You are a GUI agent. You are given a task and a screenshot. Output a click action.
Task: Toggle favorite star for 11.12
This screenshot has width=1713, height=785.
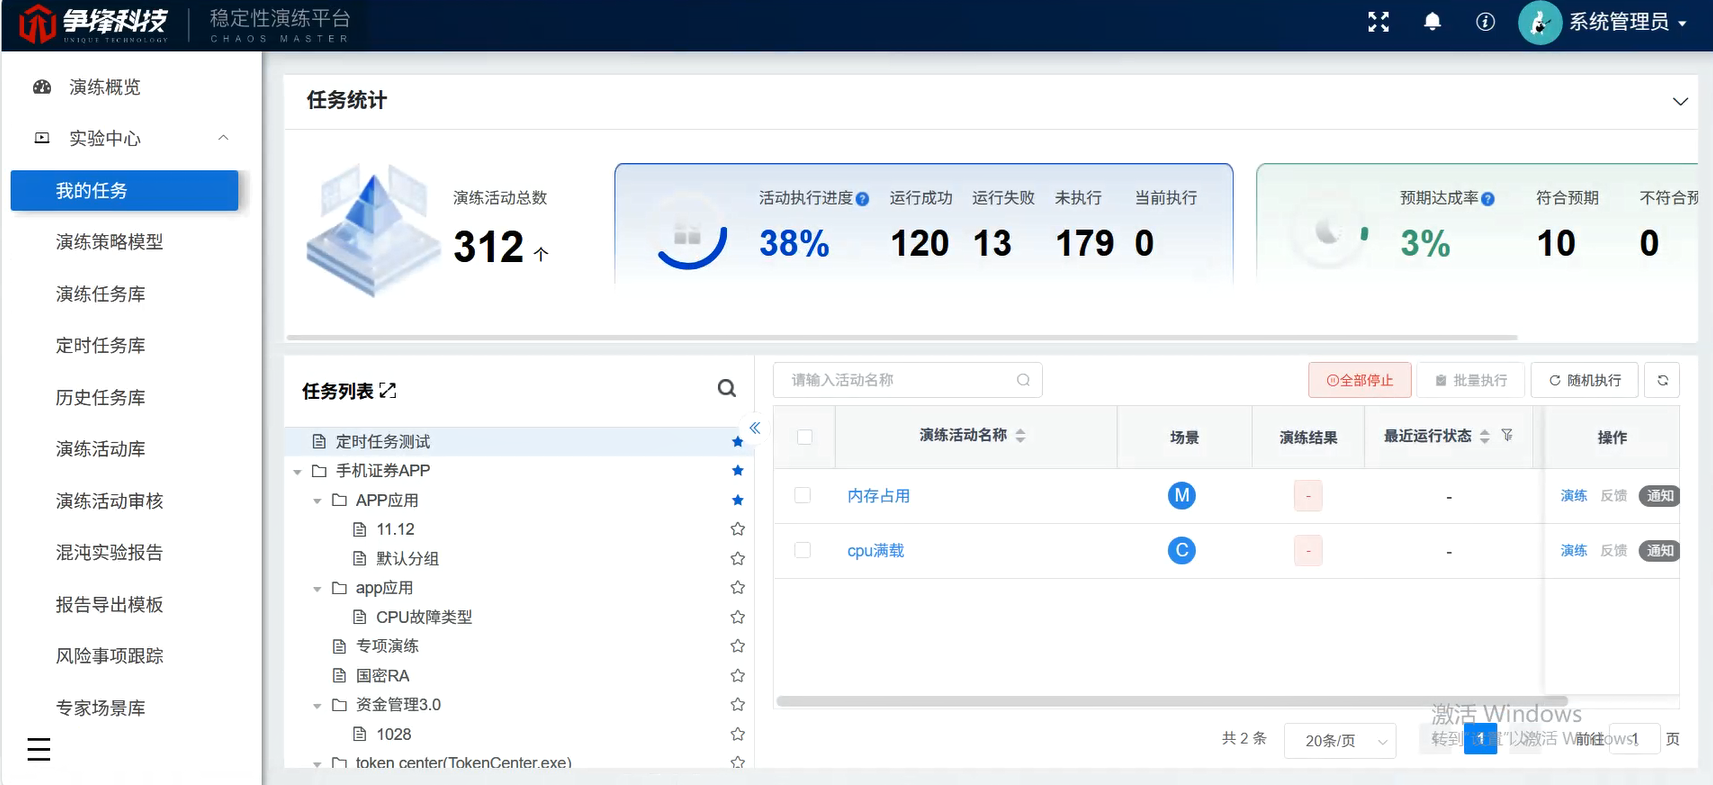pos(738,529)
